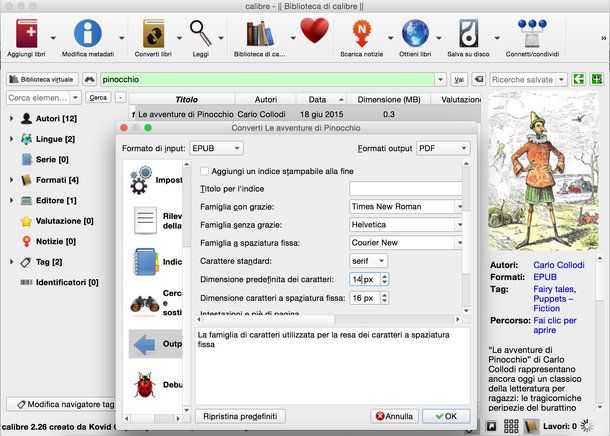The width and height of the screenshot is (610, 436).
Task: Open the Formati output PDF dropdown
Action: [443, 148]
